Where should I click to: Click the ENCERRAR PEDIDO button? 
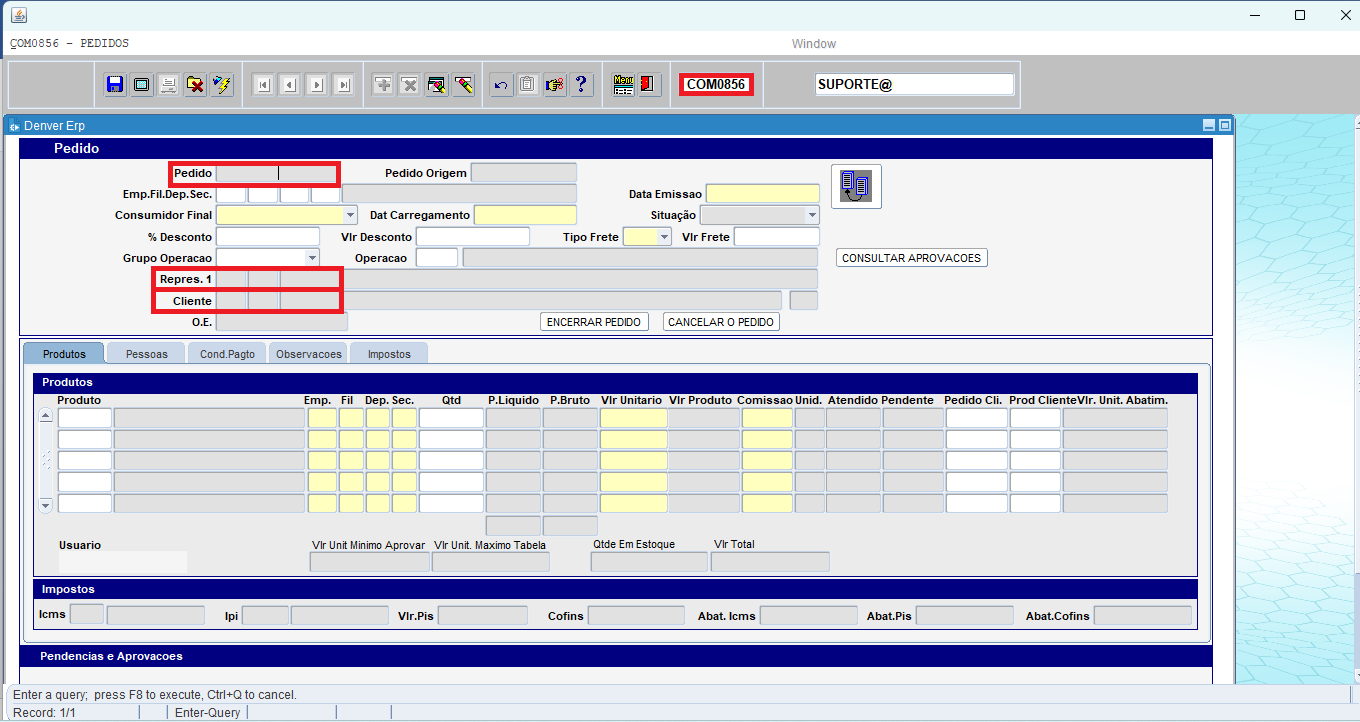point(595,322)
